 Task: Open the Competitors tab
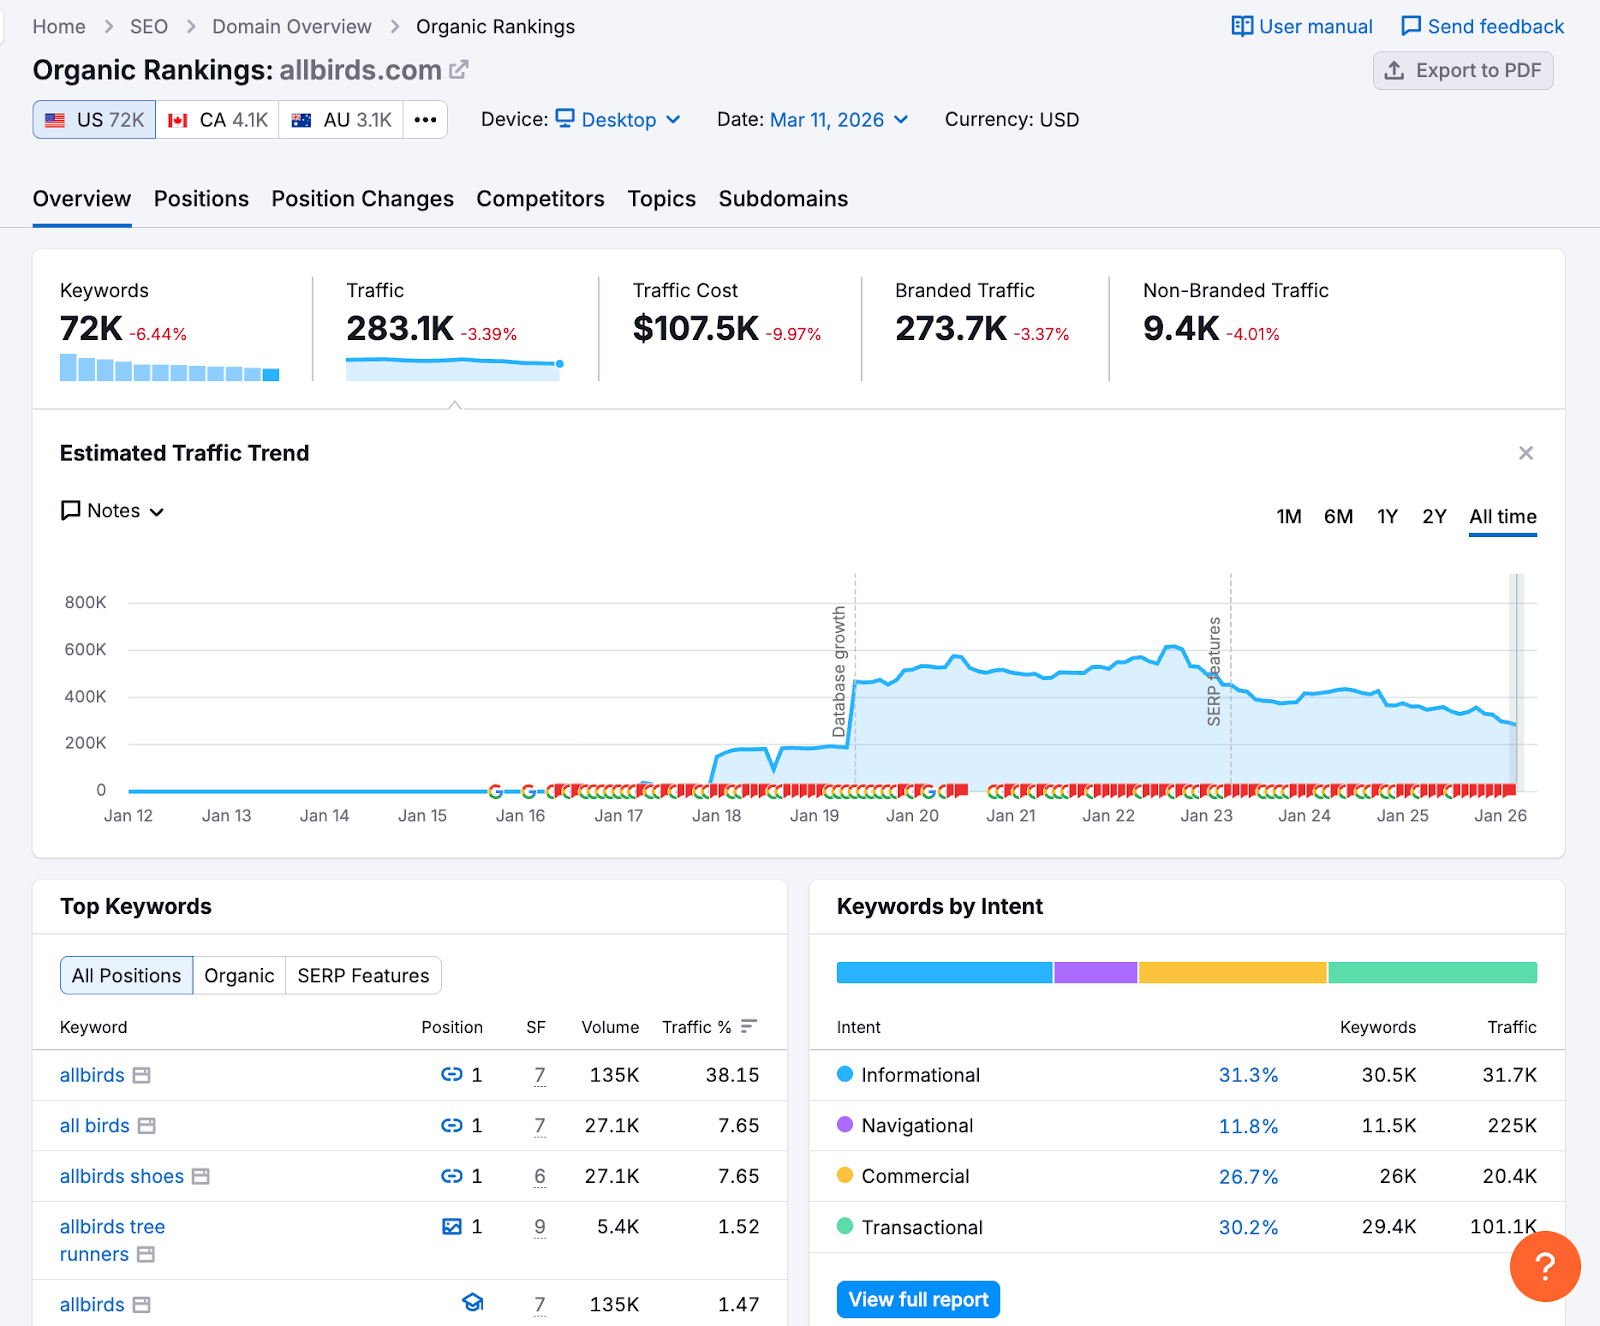(x=540, y=199)
